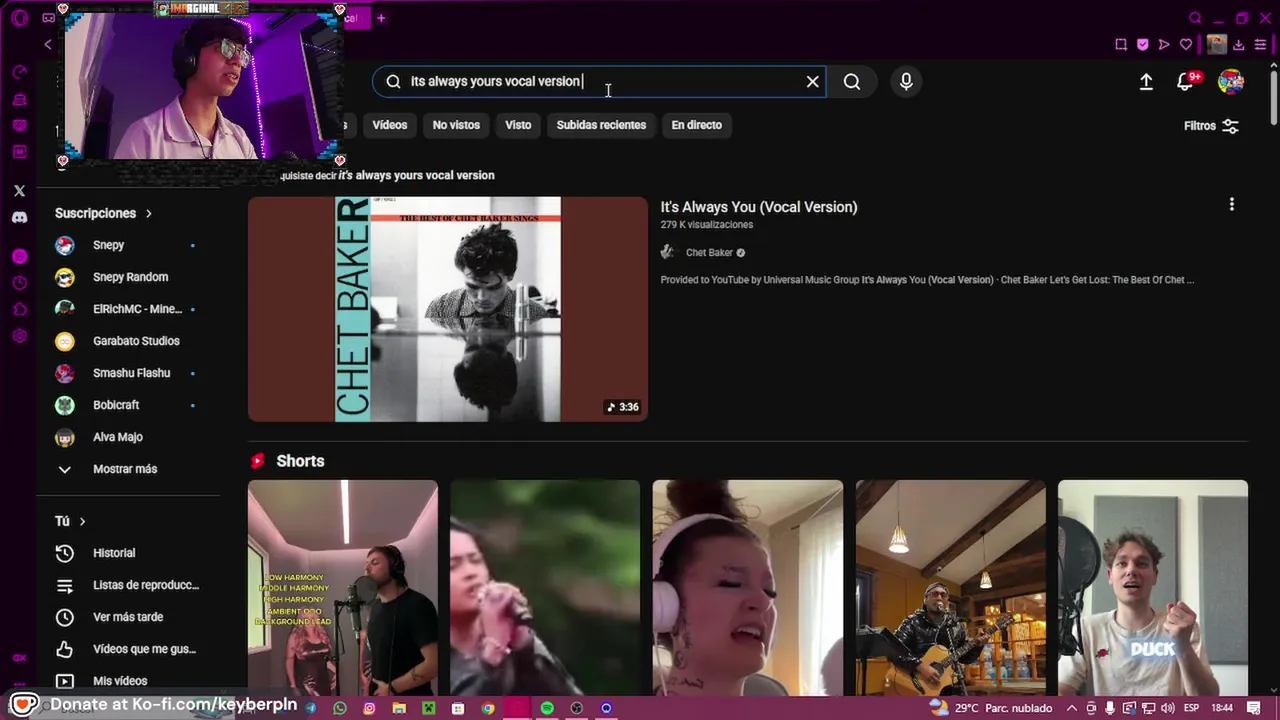Screen dimensions: 1280x720
Task: Click the browser tab search magnifier
Action: pyautogui.click(x=1195, y=18)
